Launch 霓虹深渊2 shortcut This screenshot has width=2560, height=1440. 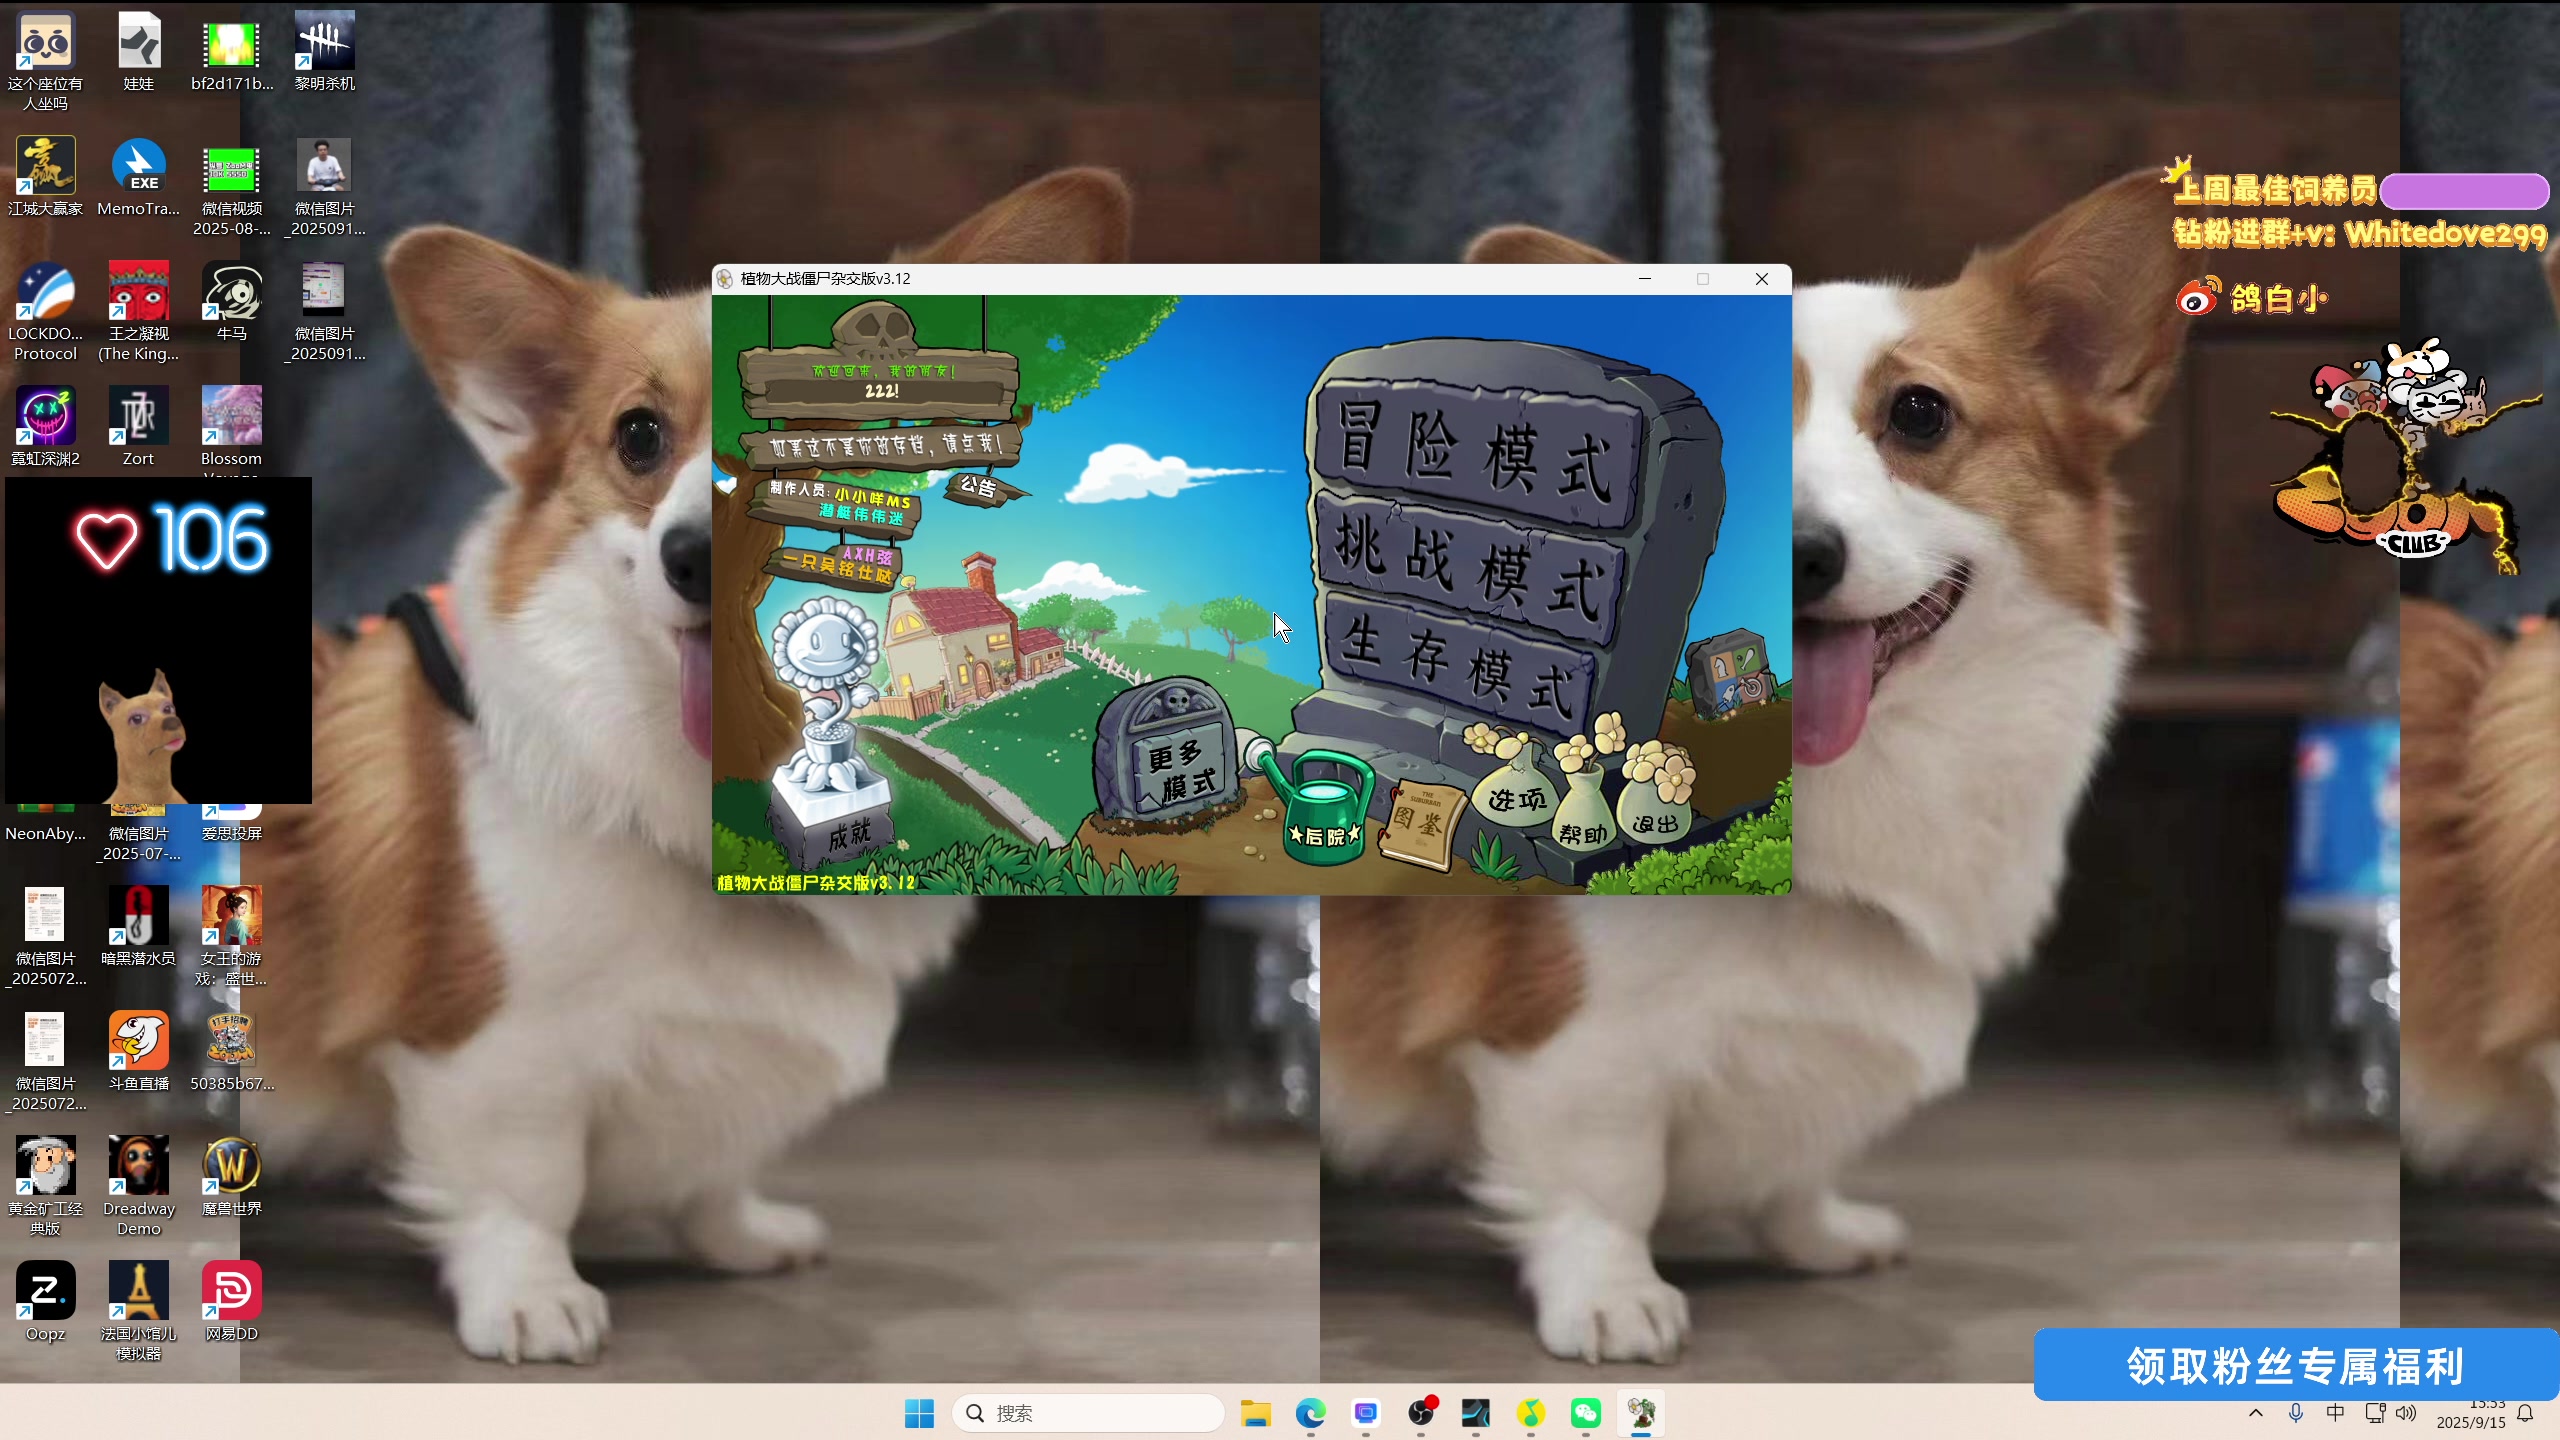coord(45,427)
